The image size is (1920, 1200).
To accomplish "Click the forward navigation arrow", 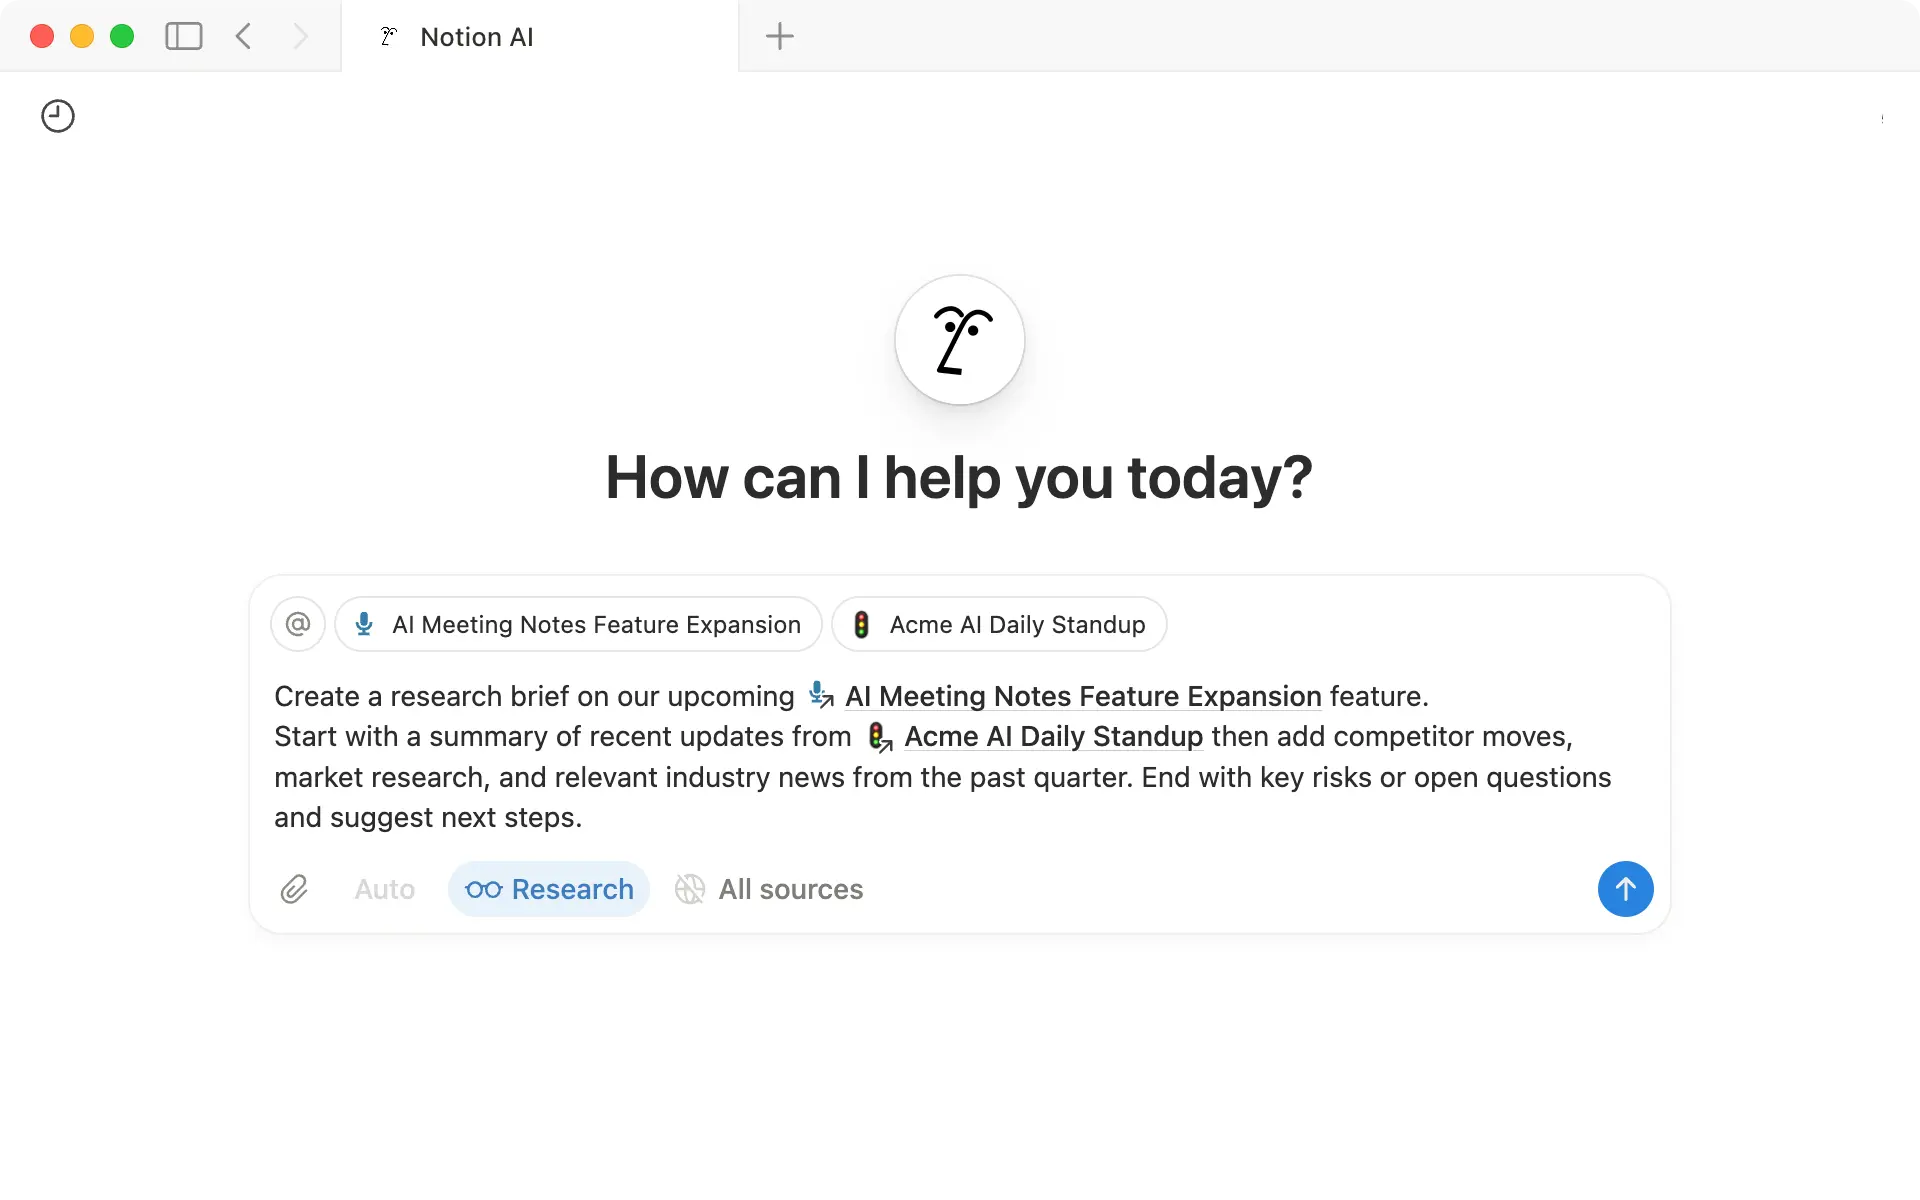I will click(301, 36).
